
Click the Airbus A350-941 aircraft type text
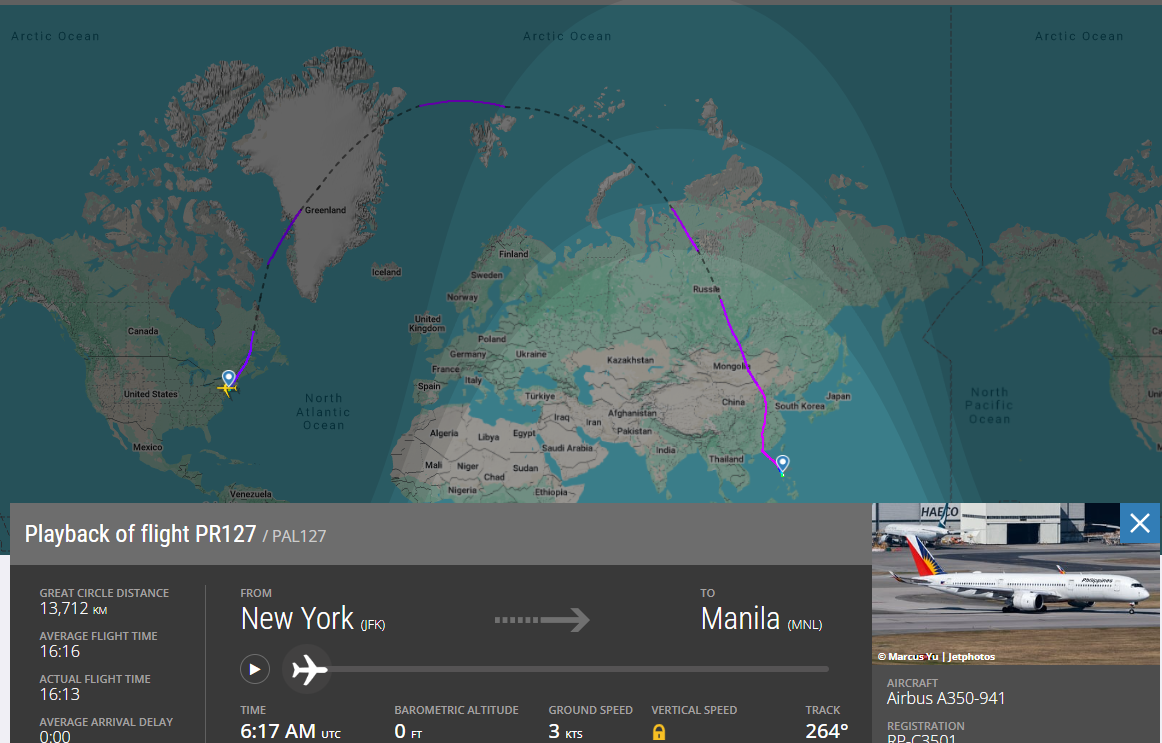tap(946, 698)
